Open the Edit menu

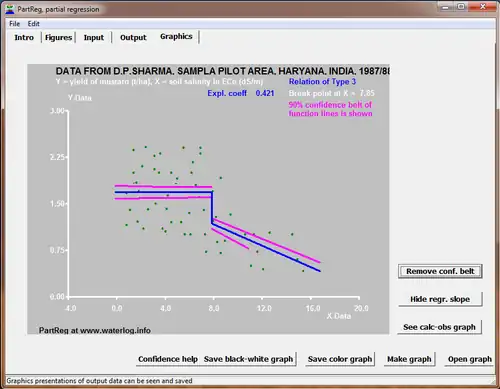coord(33,24)
